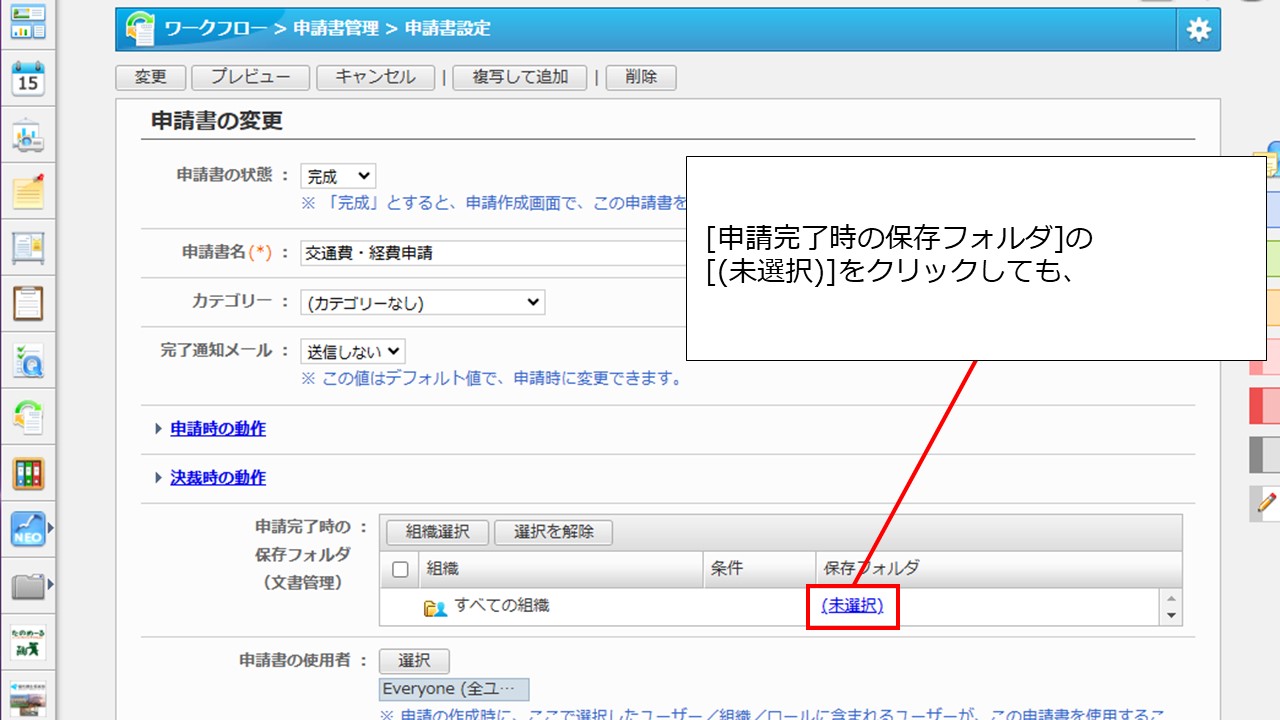Open the 完了通知メール dropdown
This screenshot has height=720, width=1280.
tap(353, 351)
